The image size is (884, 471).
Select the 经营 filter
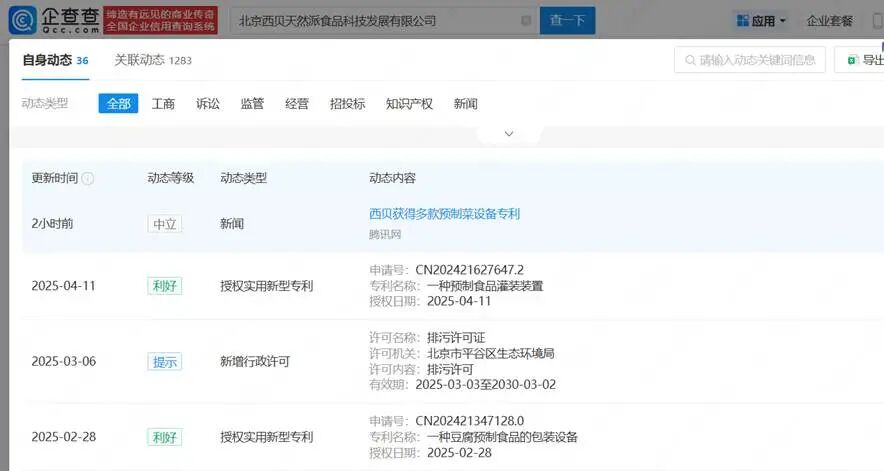(297, 104)
